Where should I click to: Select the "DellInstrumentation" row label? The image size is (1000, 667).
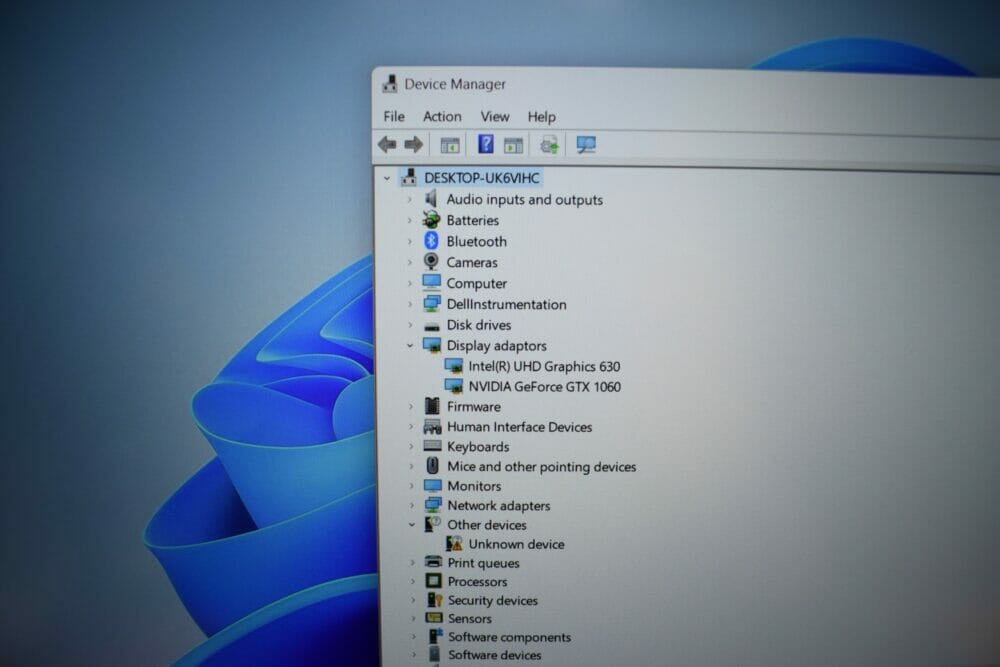click(x=506, y=304)
